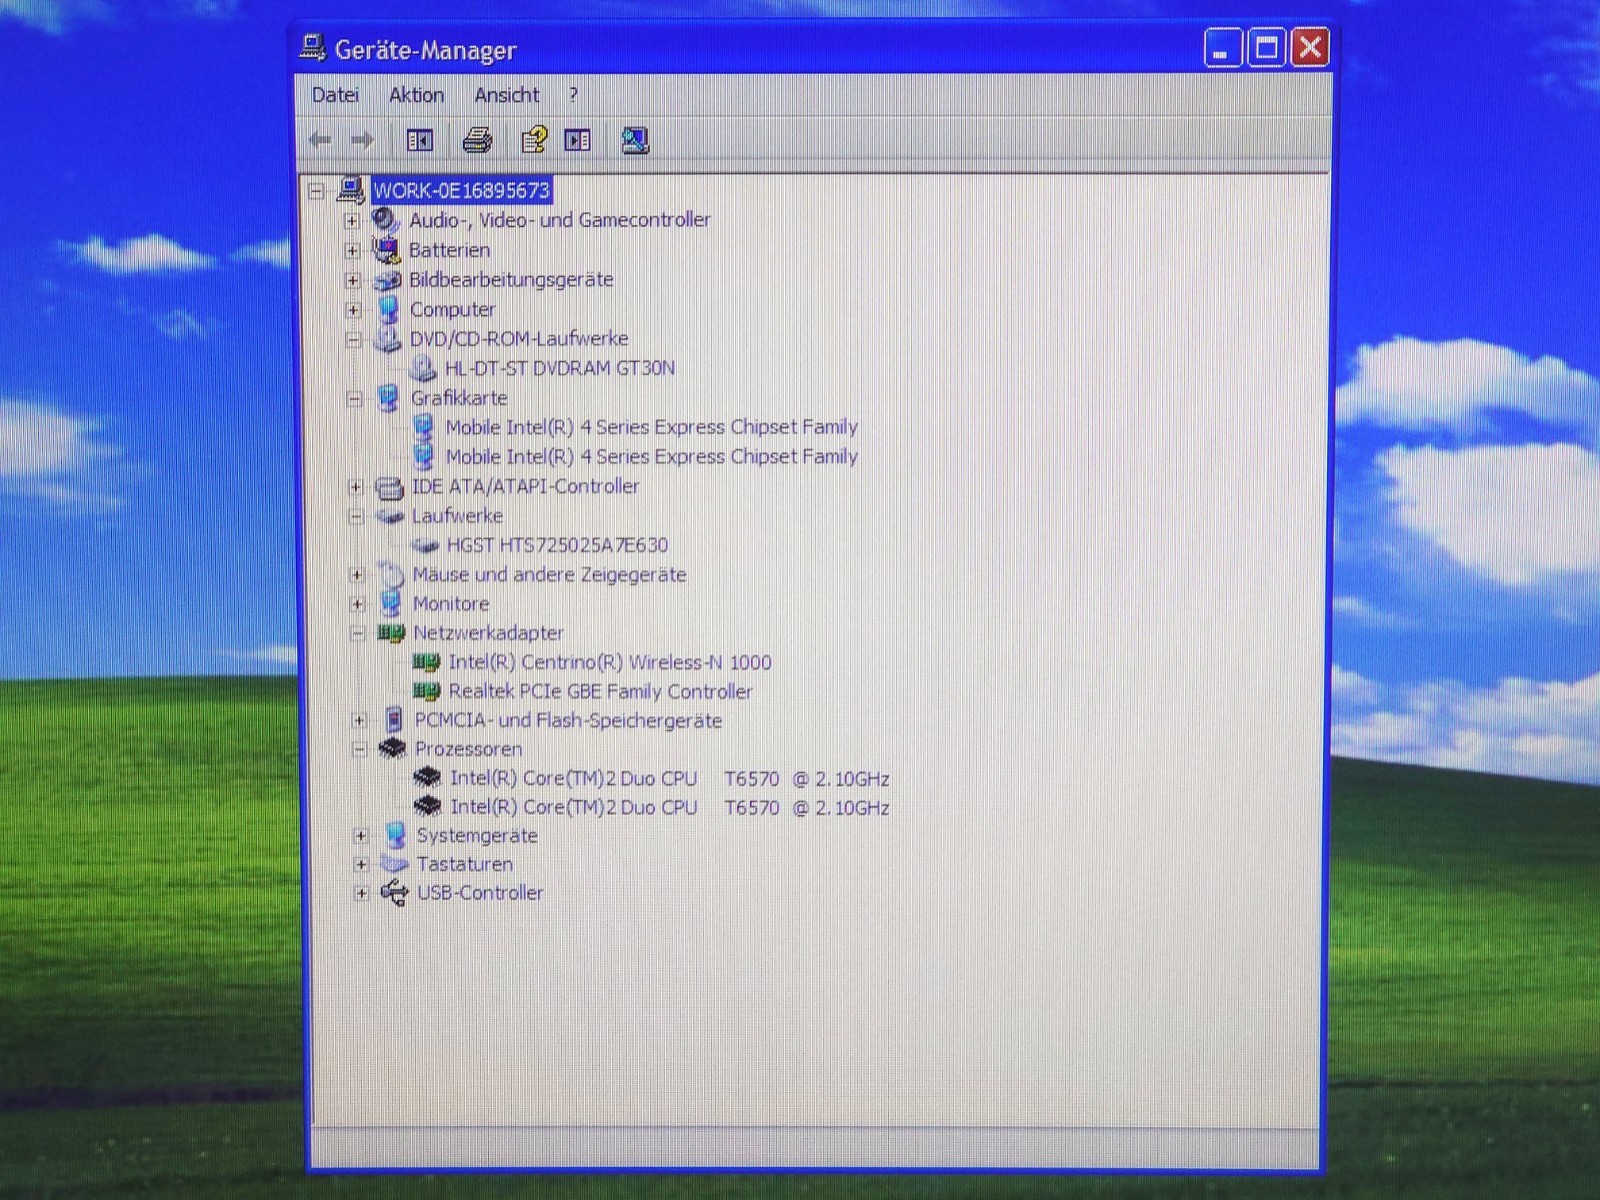Expand the Computer node
The width and height of the screenshot is (1600, 1200).
click(353, 310)
